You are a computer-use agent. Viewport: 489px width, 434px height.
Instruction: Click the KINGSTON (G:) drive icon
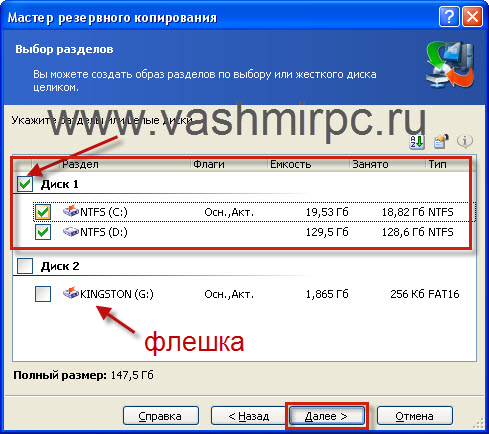tap(71, 293)
